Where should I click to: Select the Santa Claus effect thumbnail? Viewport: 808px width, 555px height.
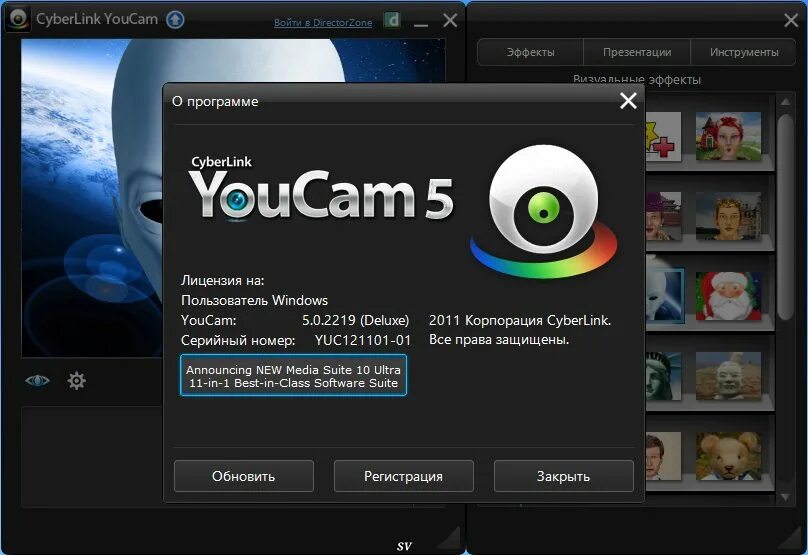(x=728, y=296)
